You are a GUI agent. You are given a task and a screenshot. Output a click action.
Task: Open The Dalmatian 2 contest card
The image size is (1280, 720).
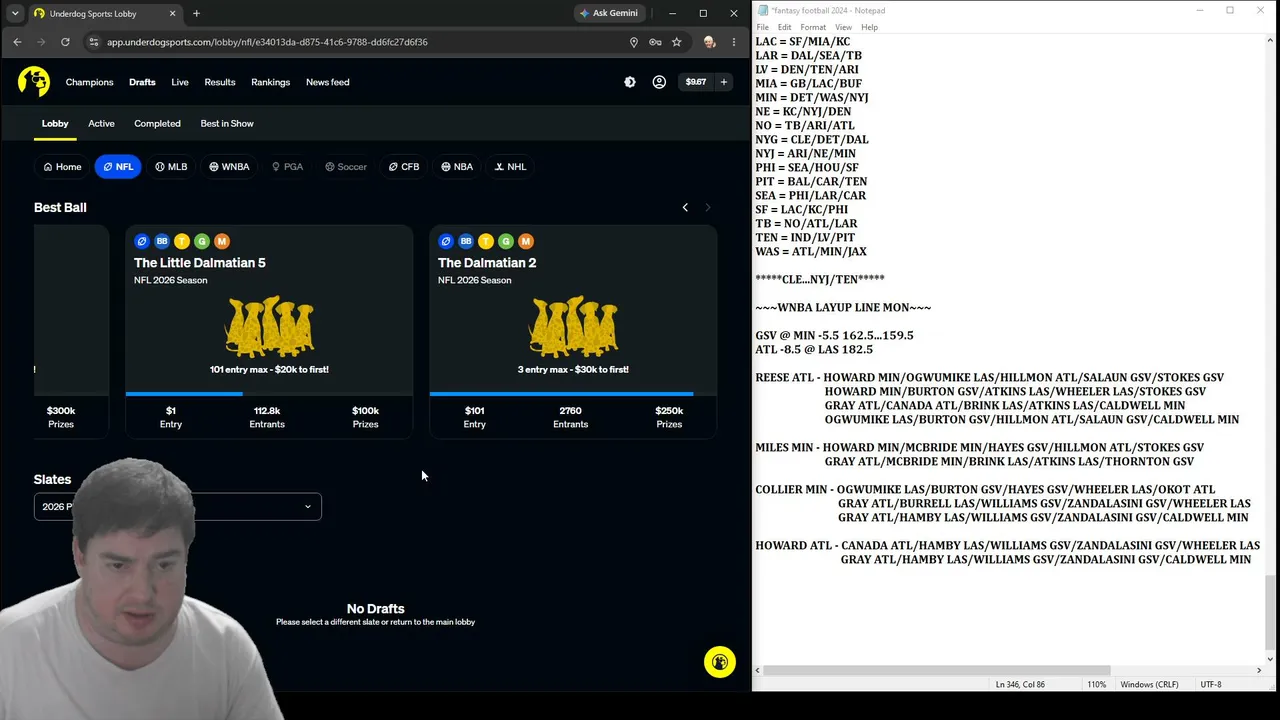point(573,332)
